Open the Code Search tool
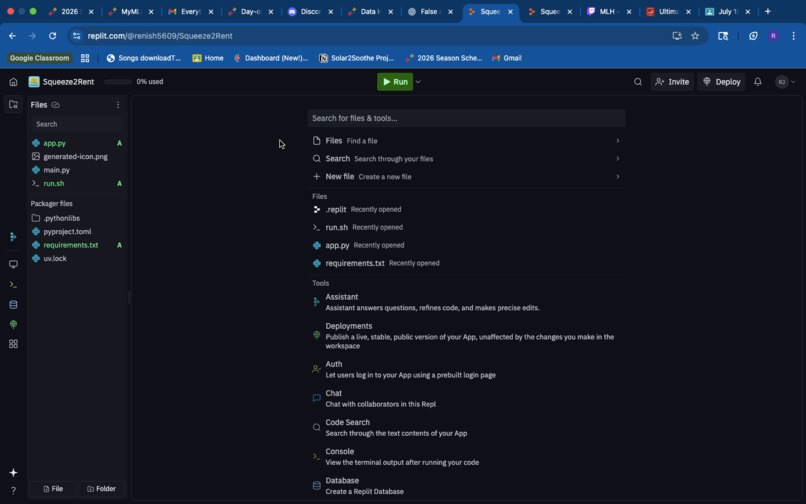 (x=466, y=427)
